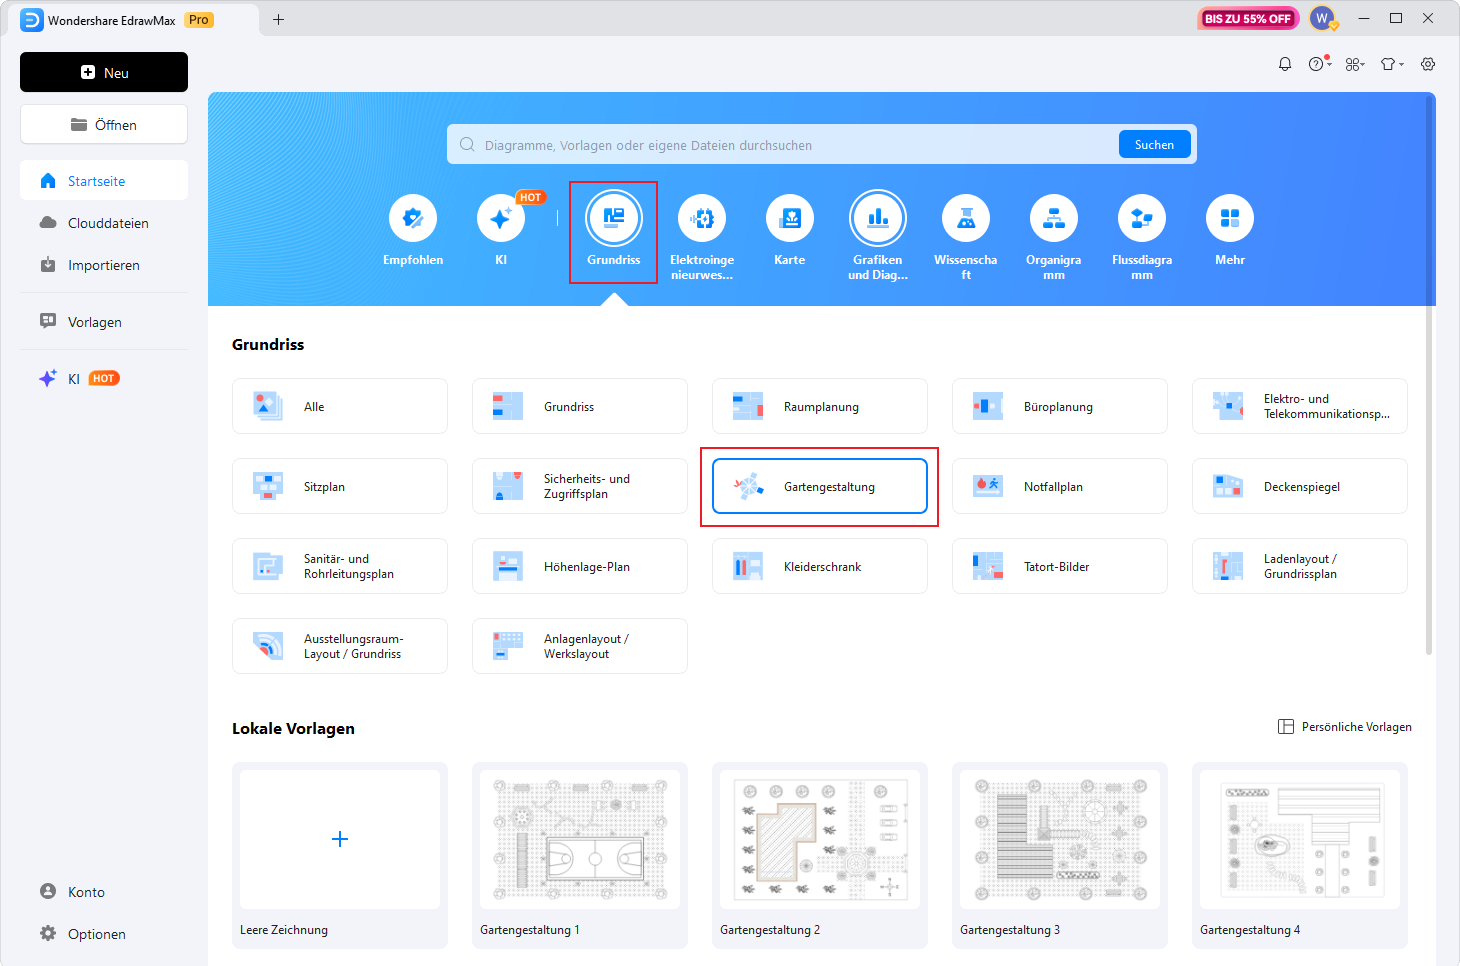Open the settings gear icon top right
The image size is (1460, 966).
pos(1428,64)
